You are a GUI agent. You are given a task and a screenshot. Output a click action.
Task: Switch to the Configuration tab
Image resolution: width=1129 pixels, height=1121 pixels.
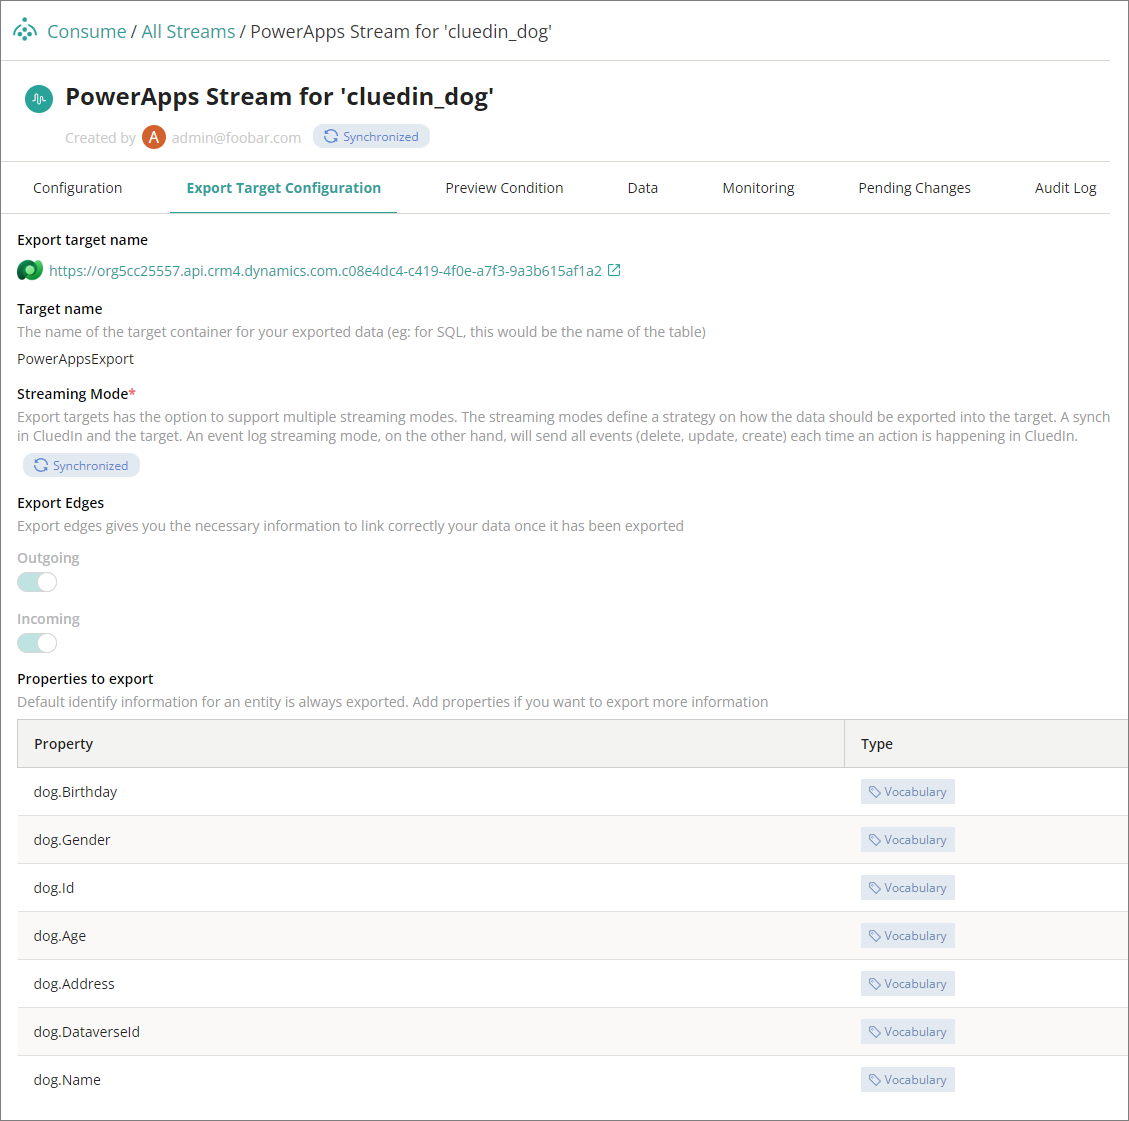click(77, 187)
